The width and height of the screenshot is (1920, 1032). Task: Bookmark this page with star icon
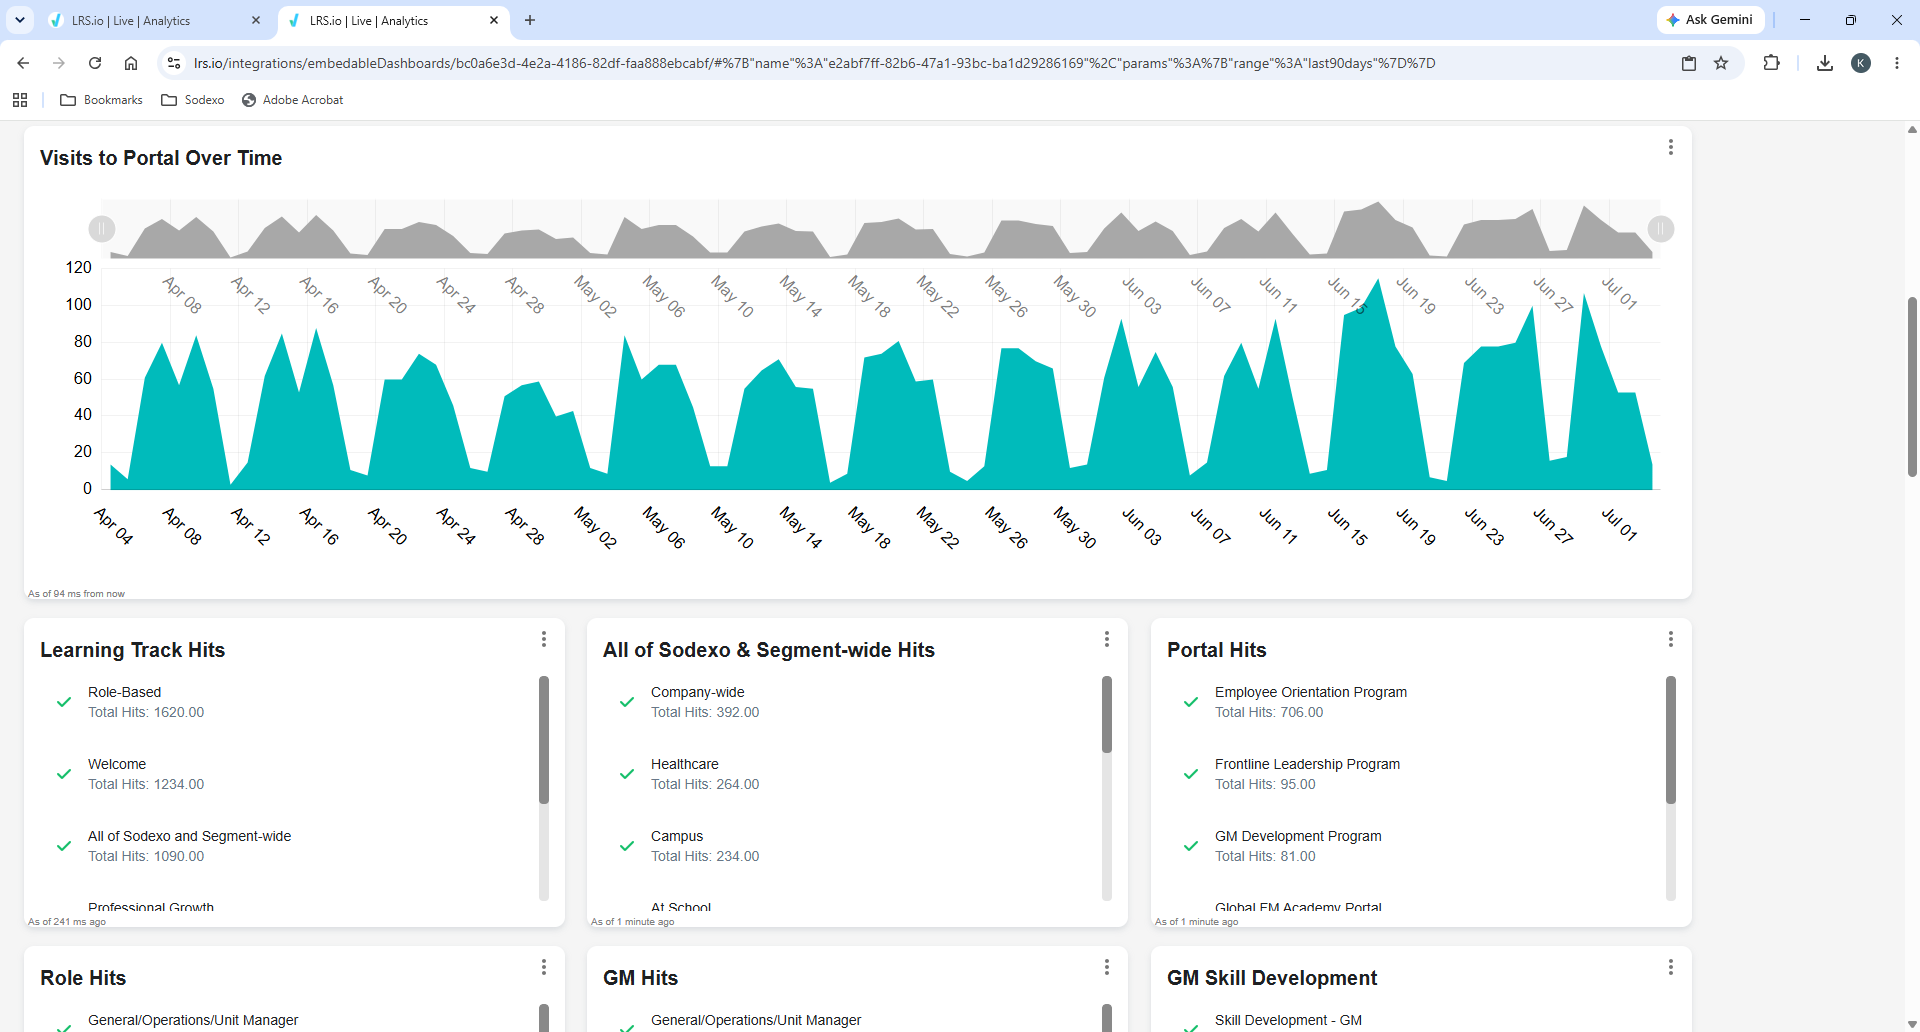coord(1721,63)
